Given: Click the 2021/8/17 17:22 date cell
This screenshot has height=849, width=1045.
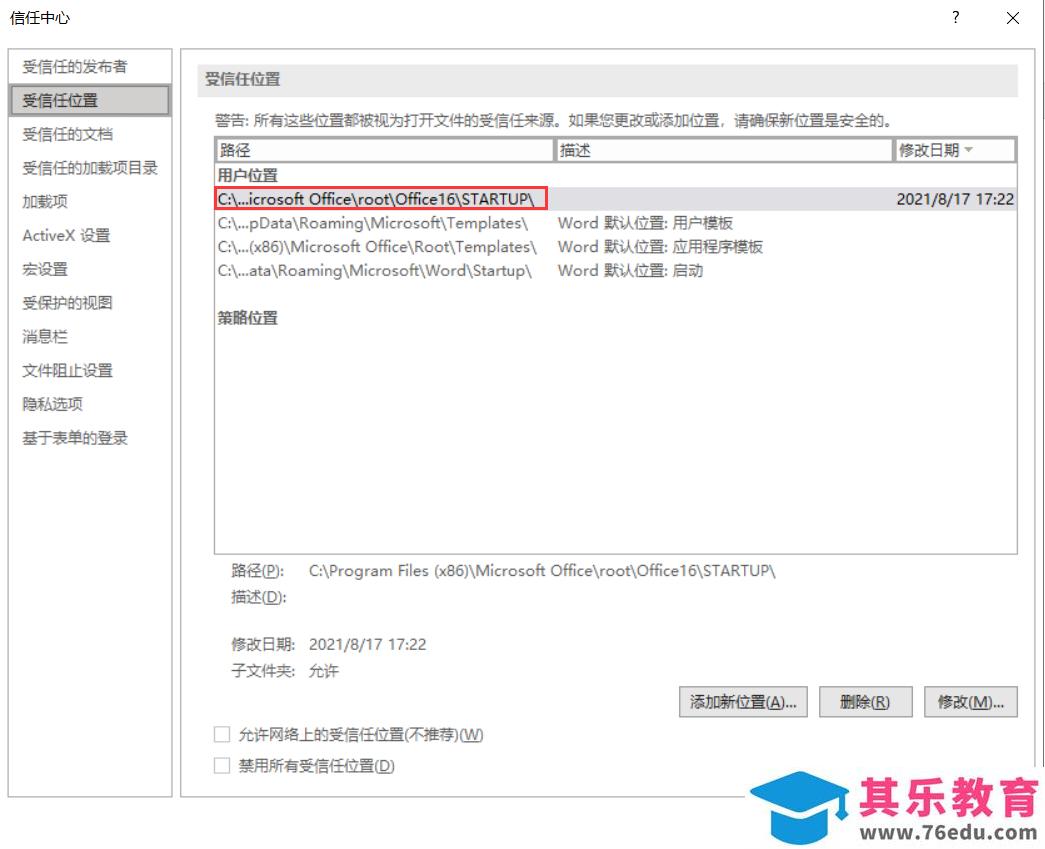Looking at the screenshot, I should [x=955, y=199].
